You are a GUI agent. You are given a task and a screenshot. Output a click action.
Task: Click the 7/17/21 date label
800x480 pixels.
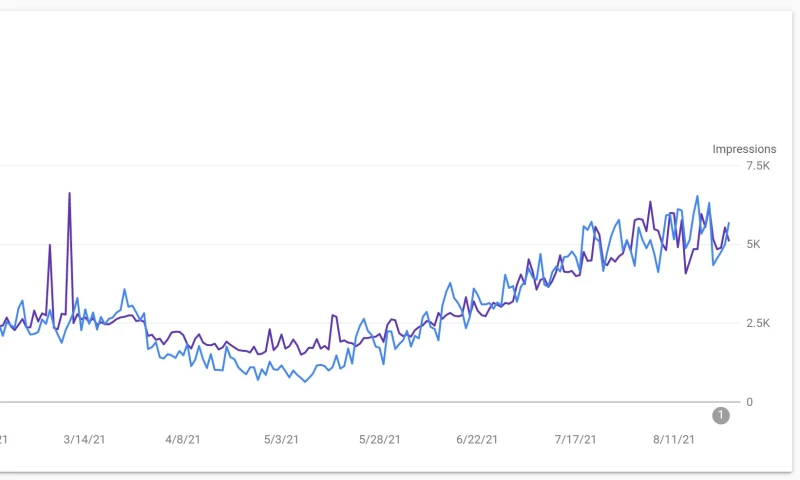tap(577, 439)
